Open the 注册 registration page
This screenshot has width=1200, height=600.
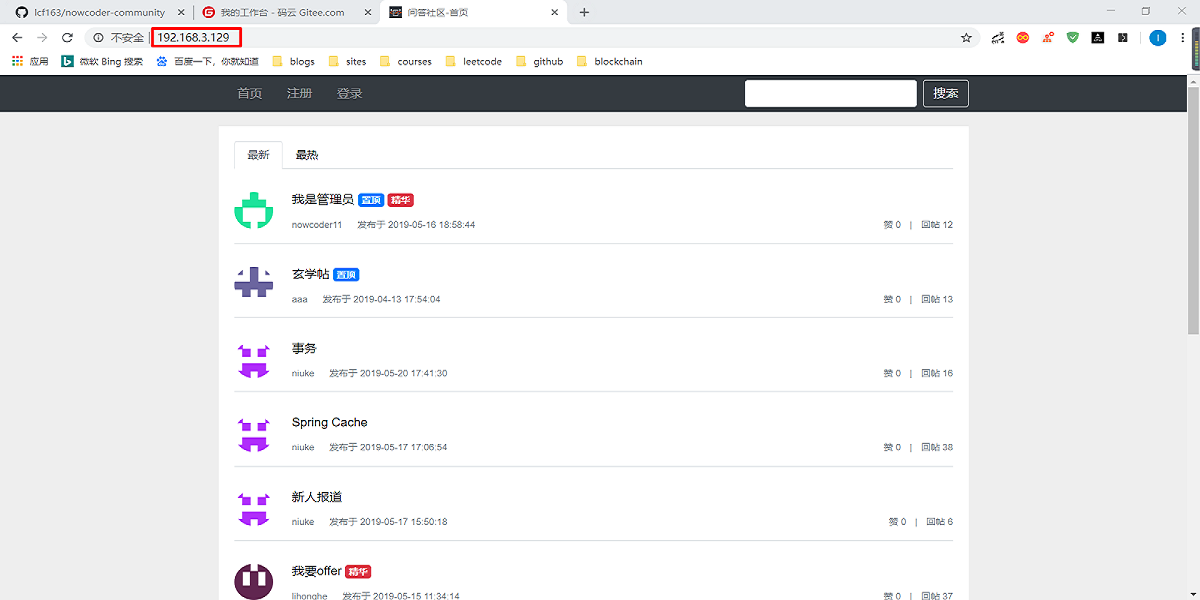point(299,93)
